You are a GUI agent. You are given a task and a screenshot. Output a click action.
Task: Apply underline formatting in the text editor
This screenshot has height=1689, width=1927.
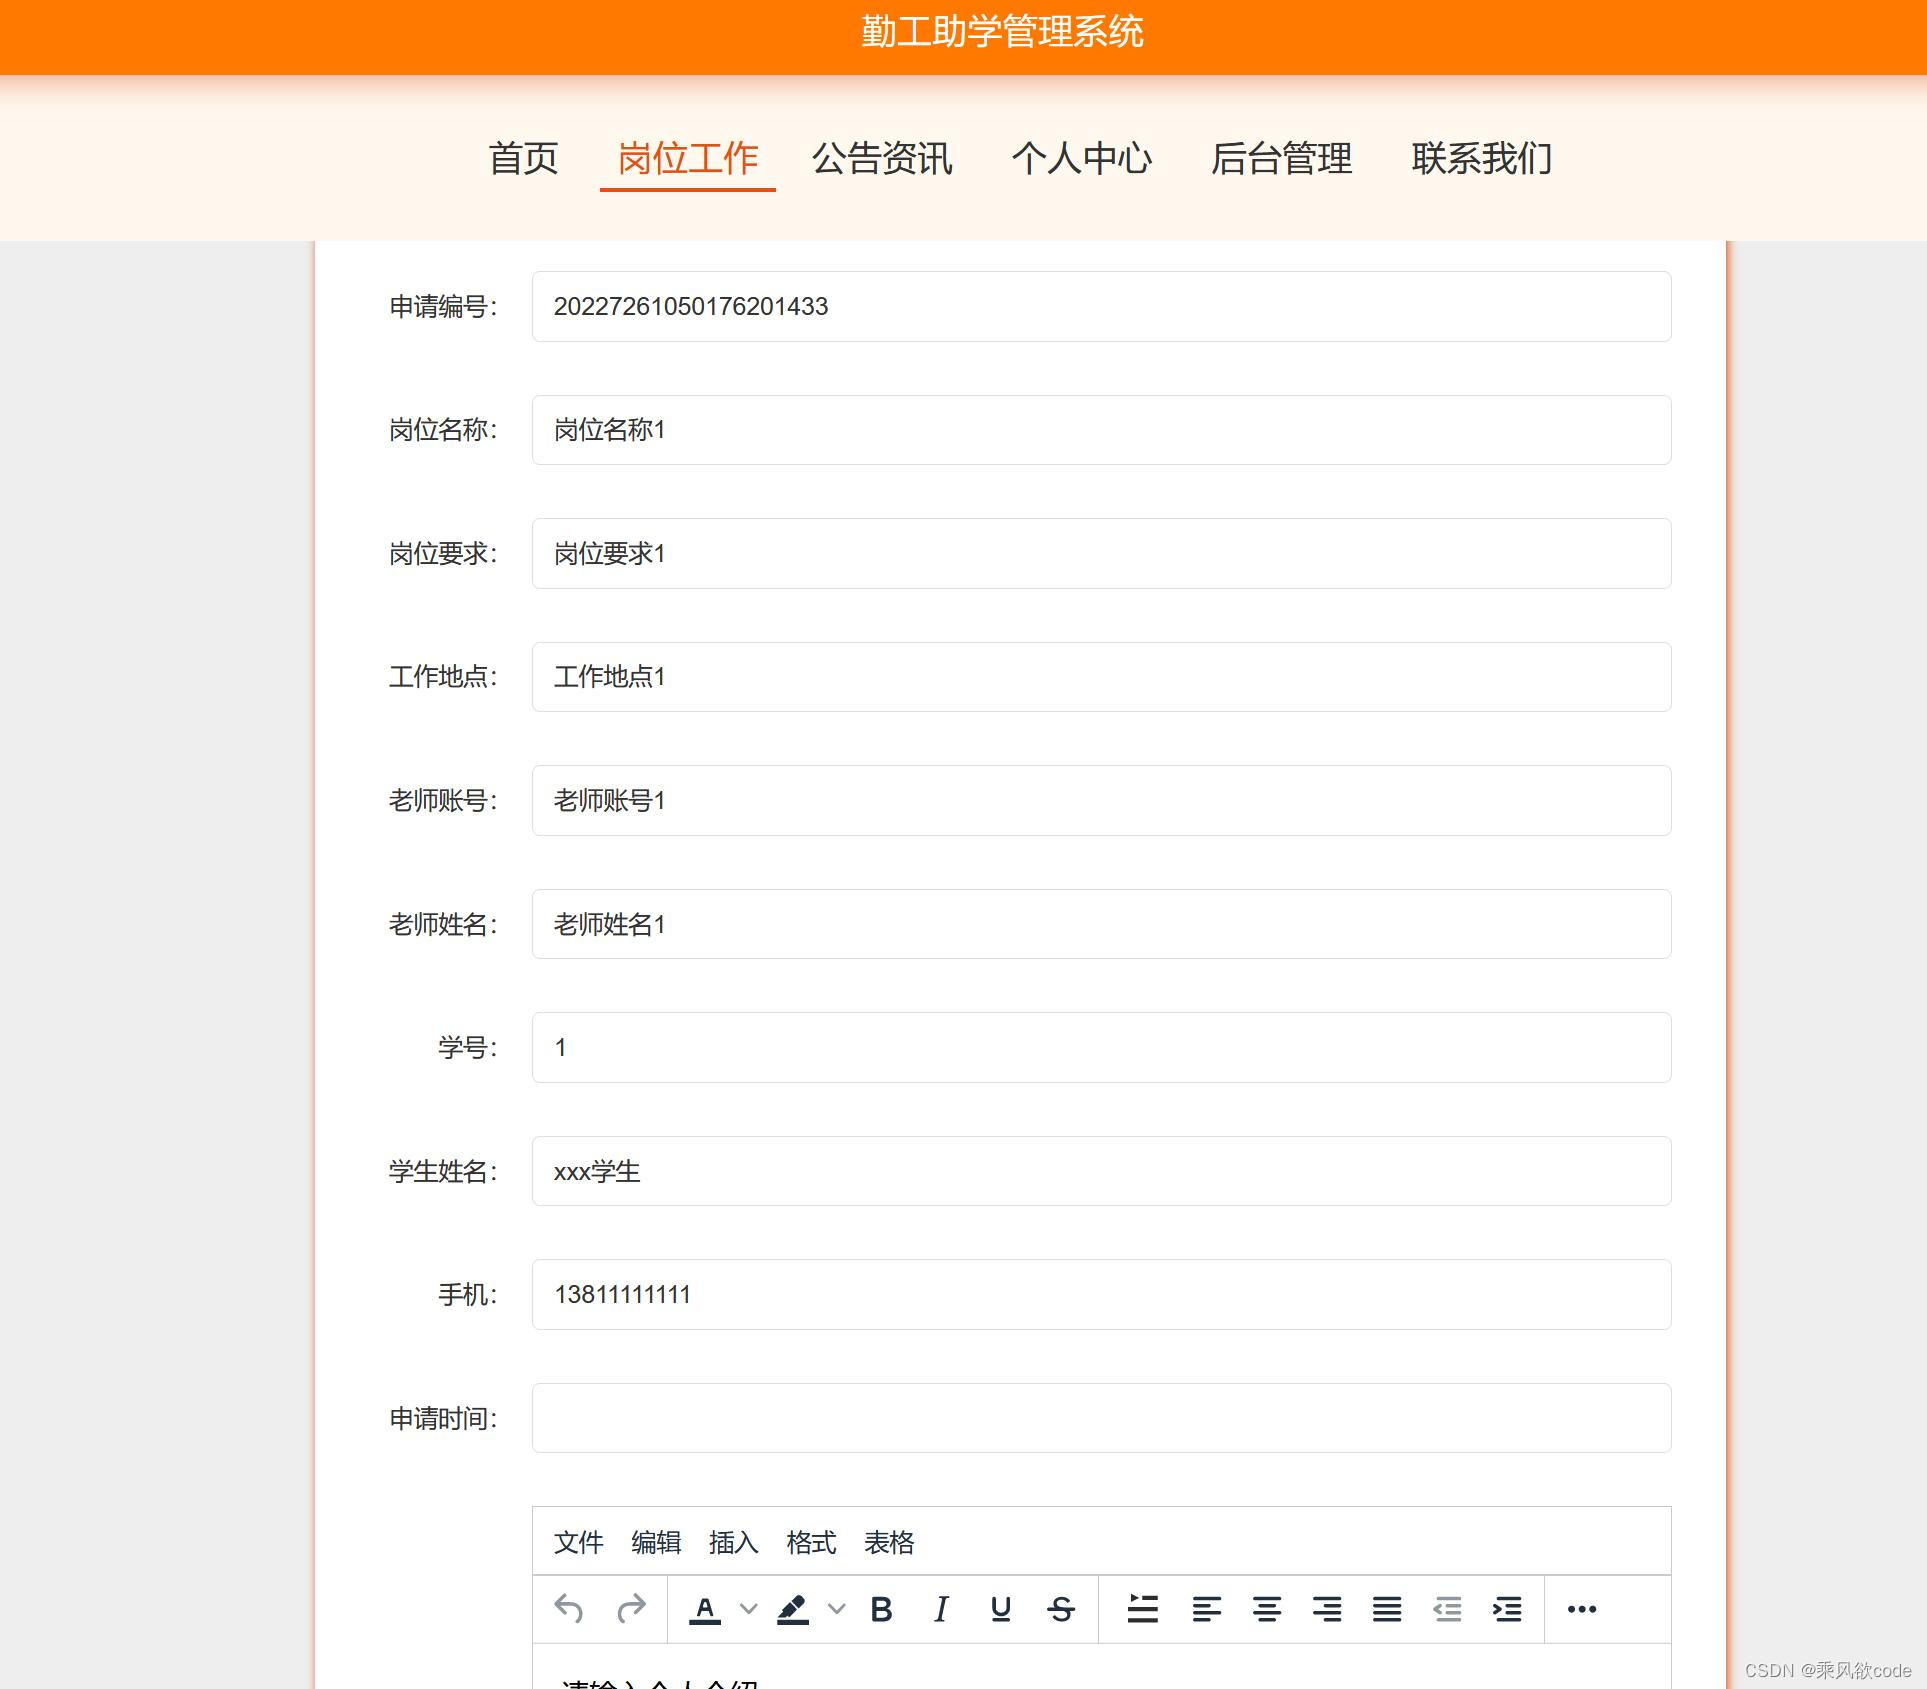tap(999, 1609)
